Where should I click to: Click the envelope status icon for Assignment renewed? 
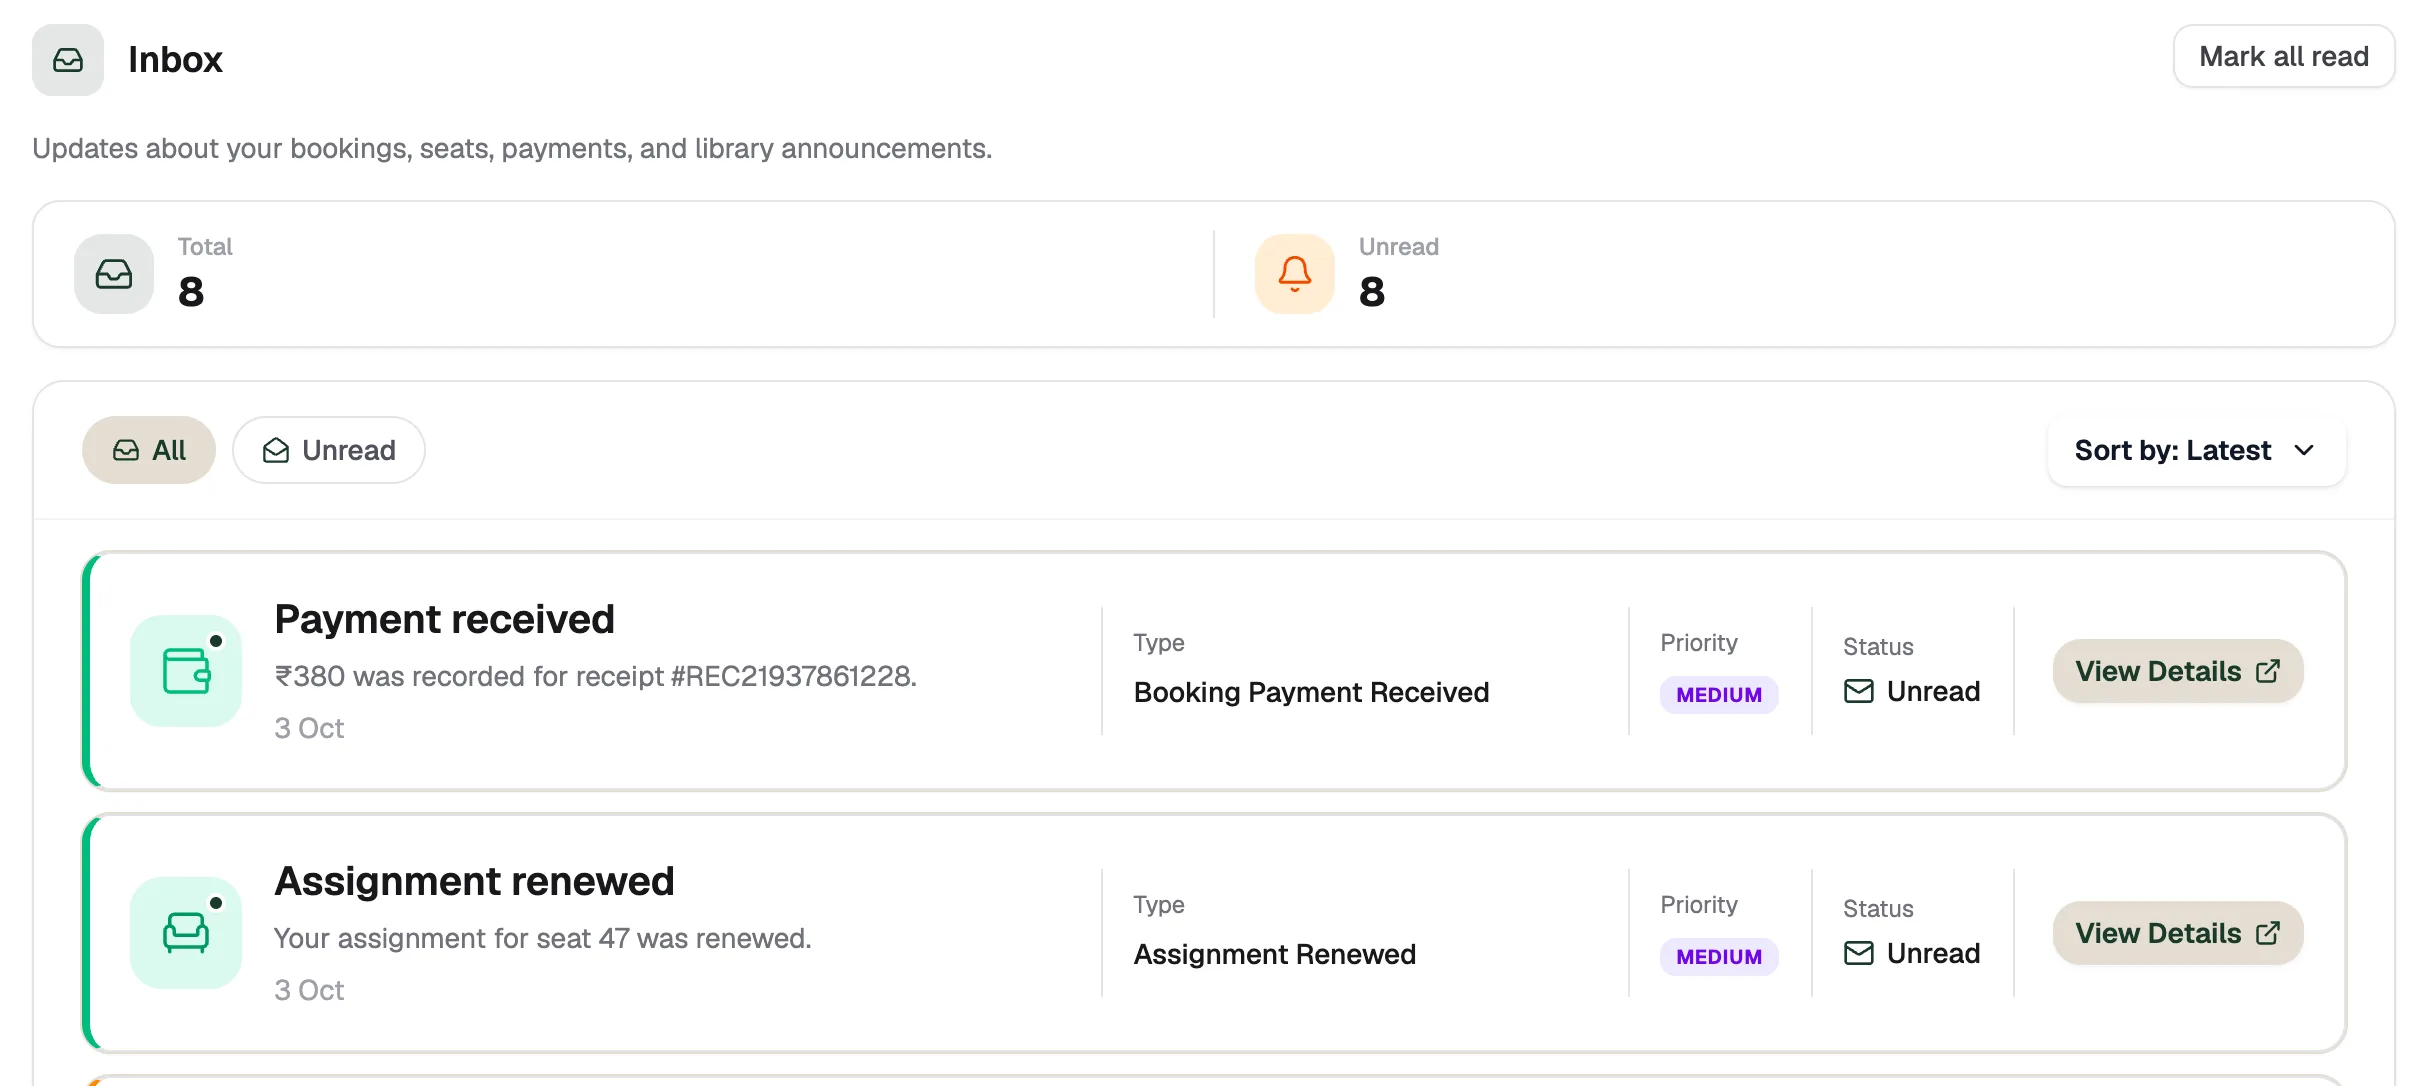tap(1859, 953)
